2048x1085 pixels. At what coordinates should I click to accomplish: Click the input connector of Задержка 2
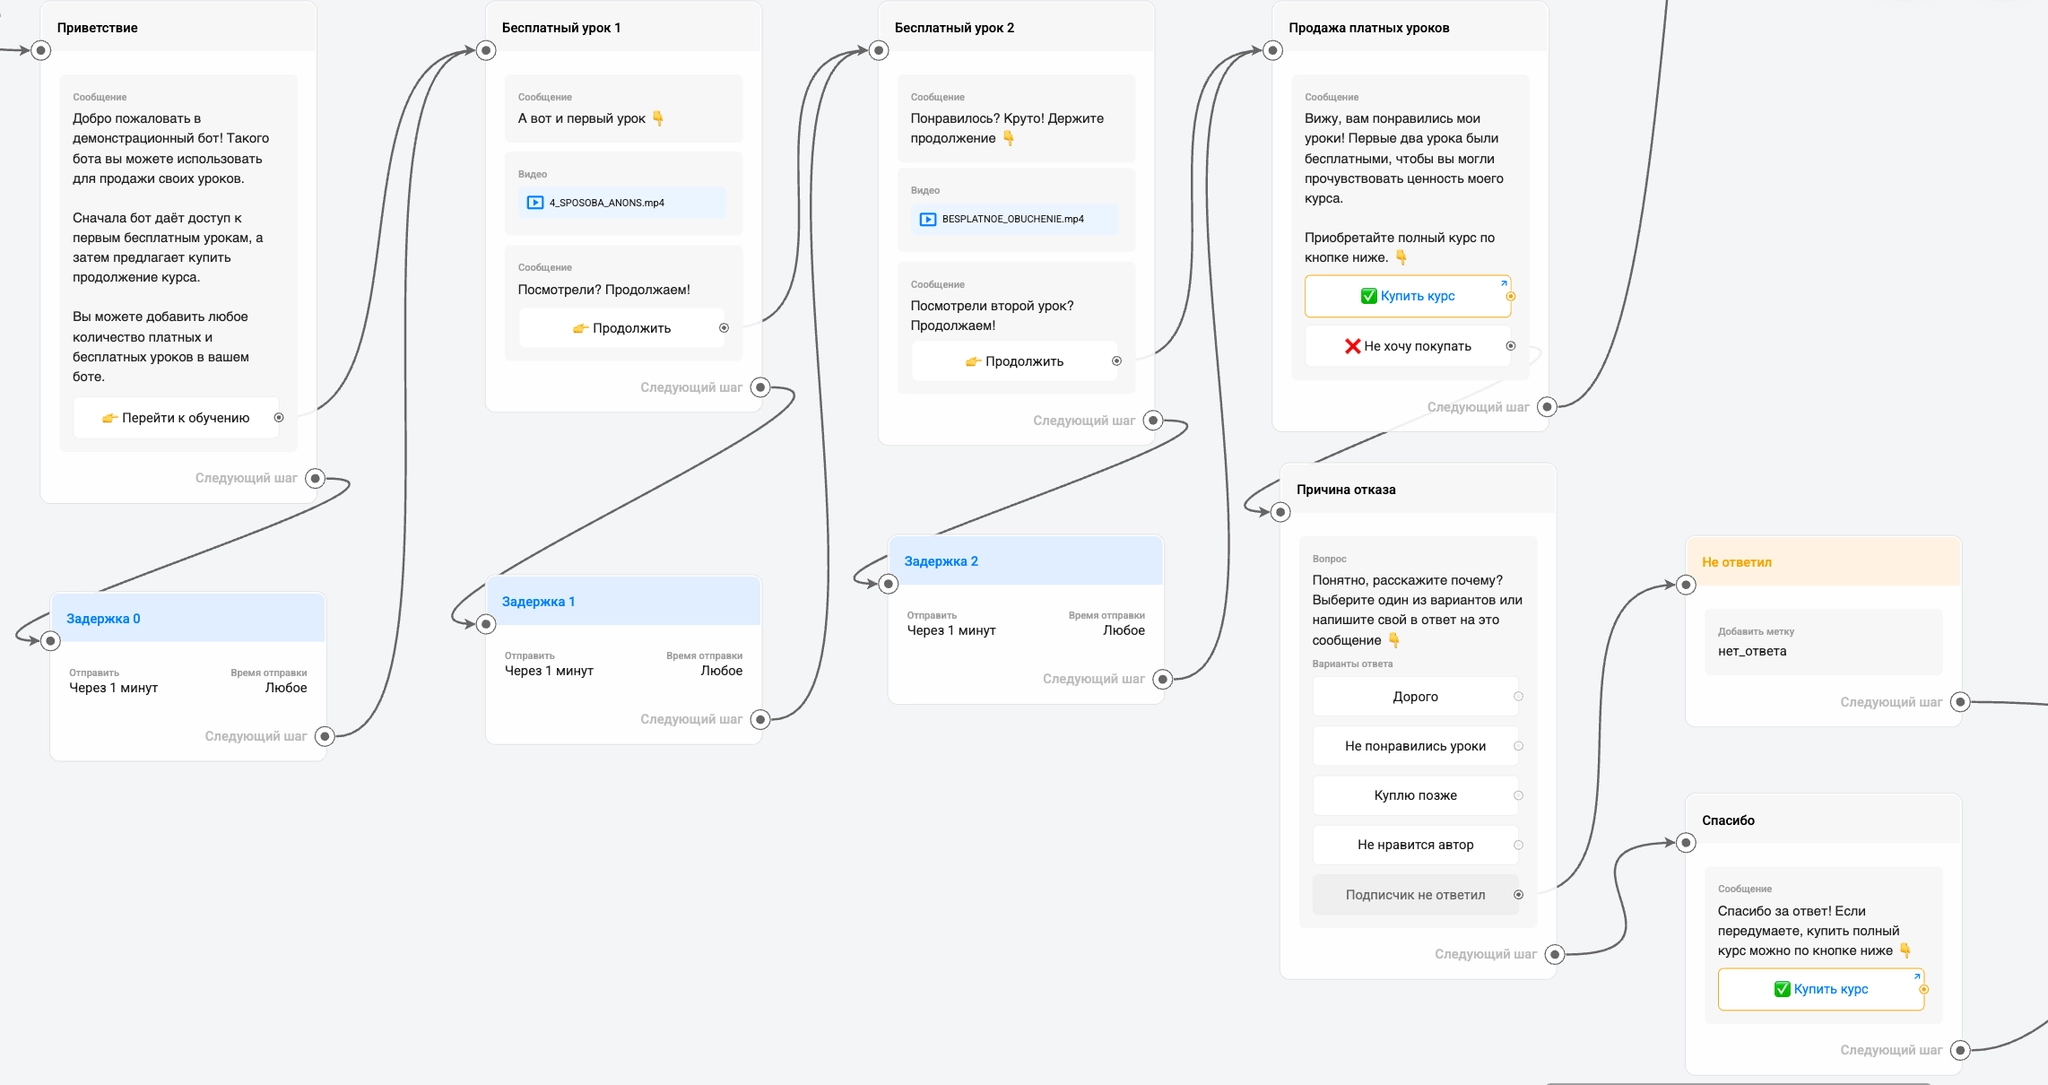click(x=888, y=584)
